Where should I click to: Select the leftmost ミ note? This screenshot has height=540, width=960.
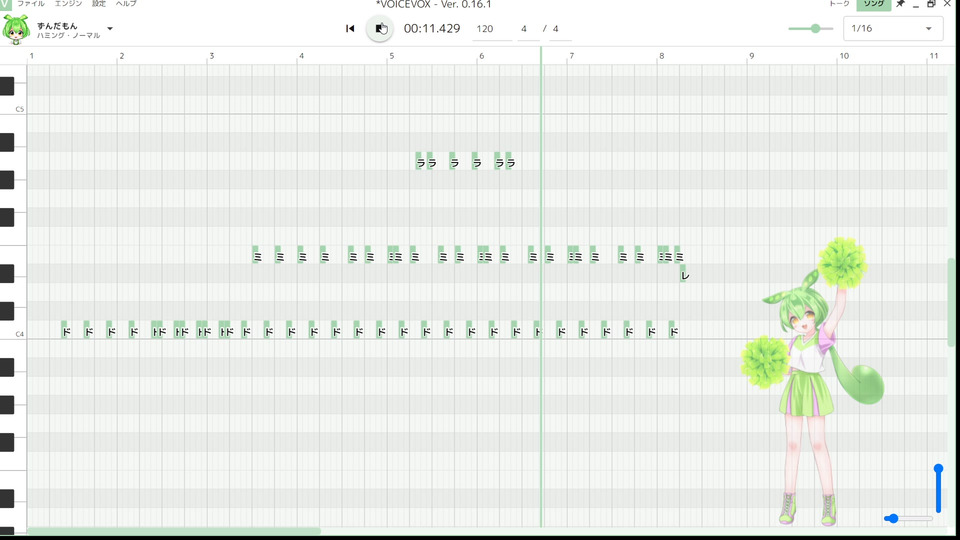click(x=257, y=255)
